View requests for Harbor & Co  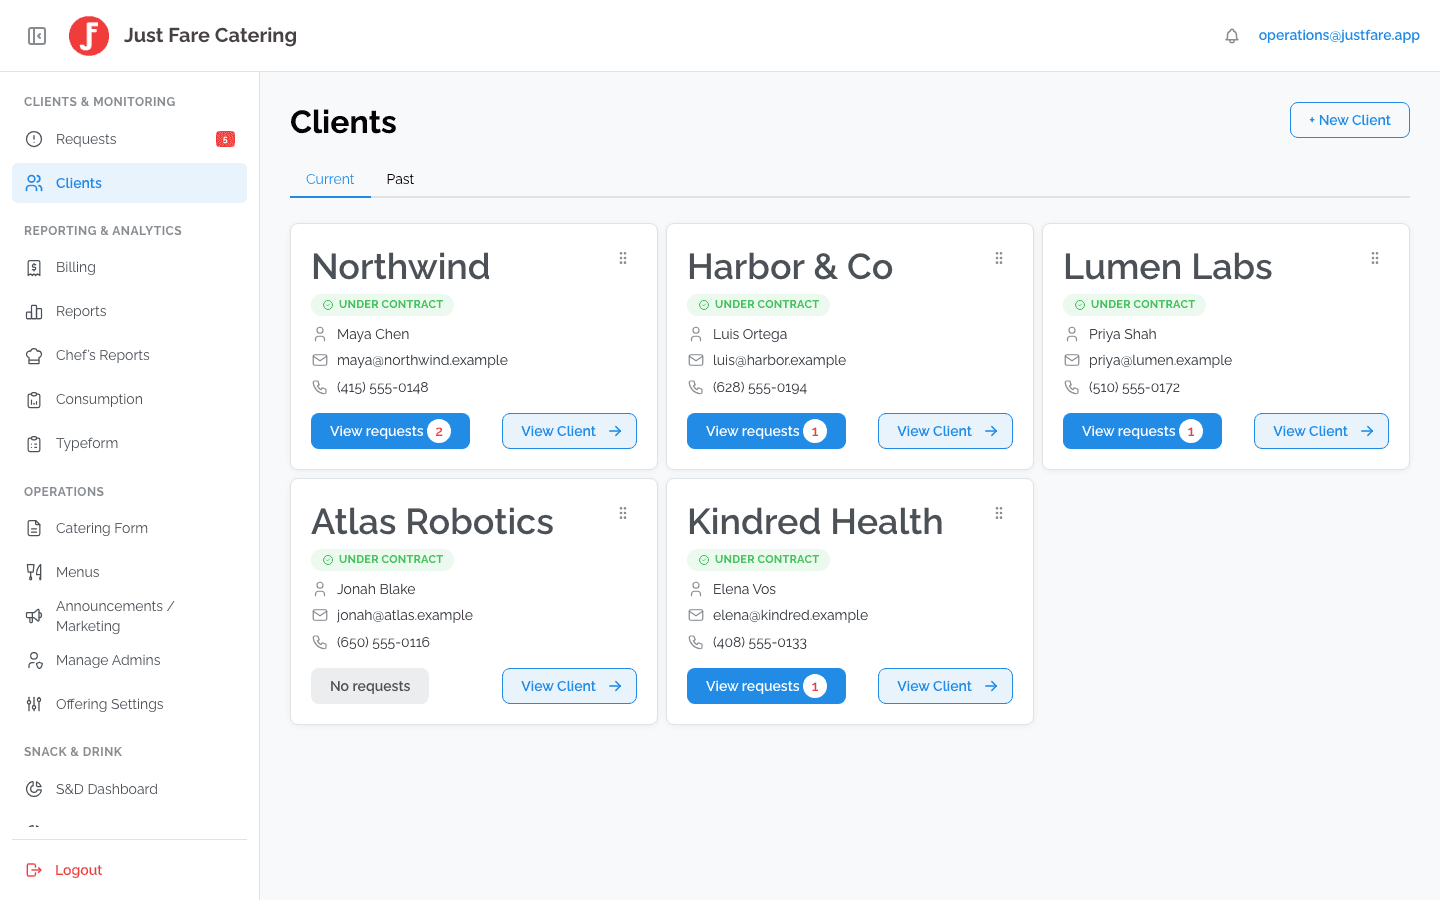tap(766, 431)
